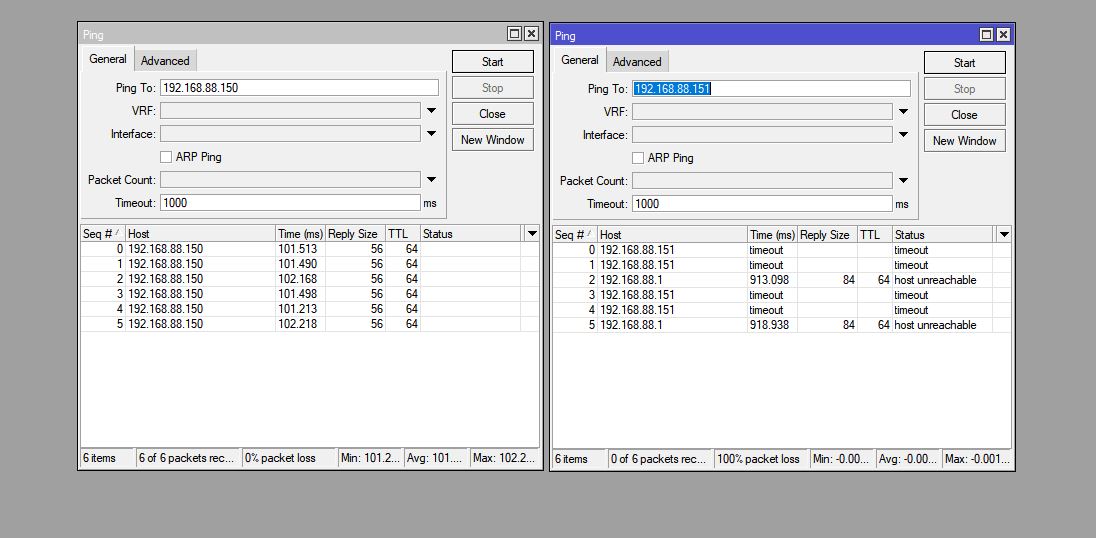Open column selector dropdown in right results table
The image size is (1096, 538).
point(1004,234)
